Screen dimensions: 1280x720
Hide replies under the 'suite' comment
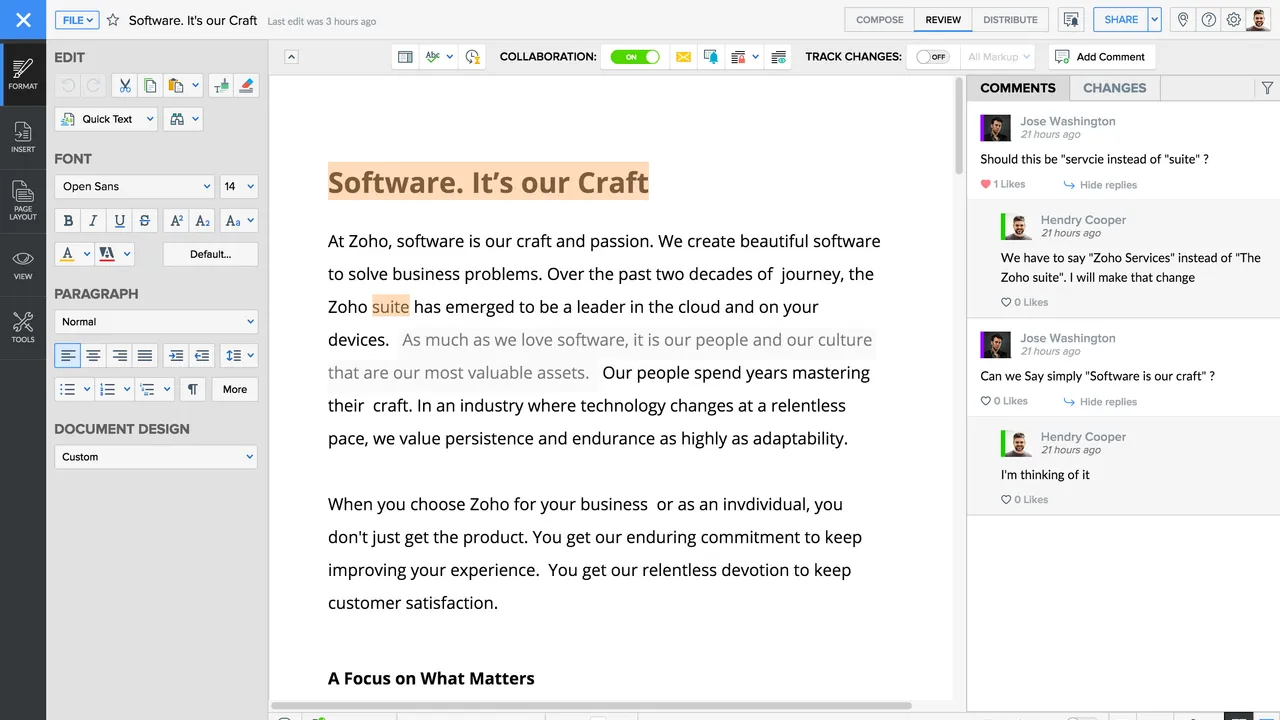1100,185
